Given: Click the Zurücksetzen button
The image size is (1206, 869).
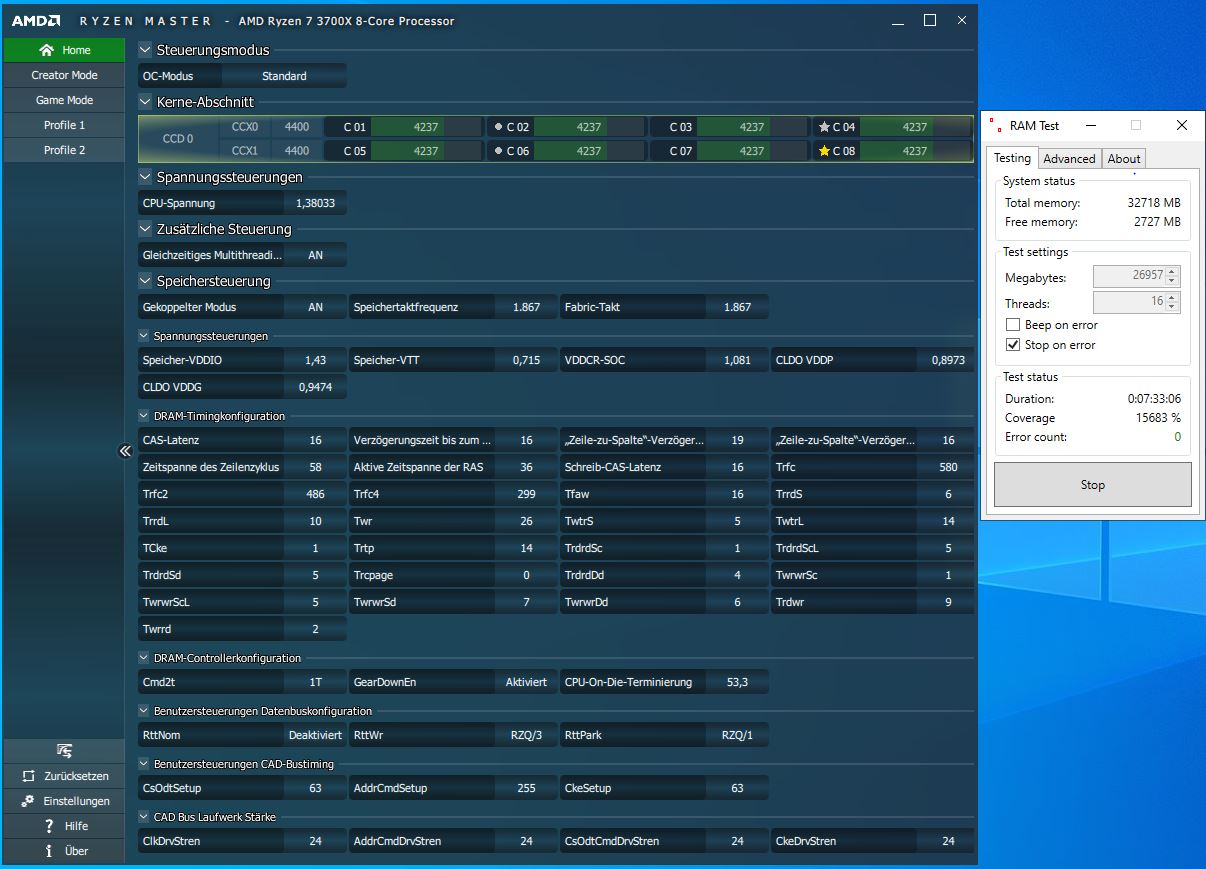Looking at the screenshot, I should coord(64,776).
